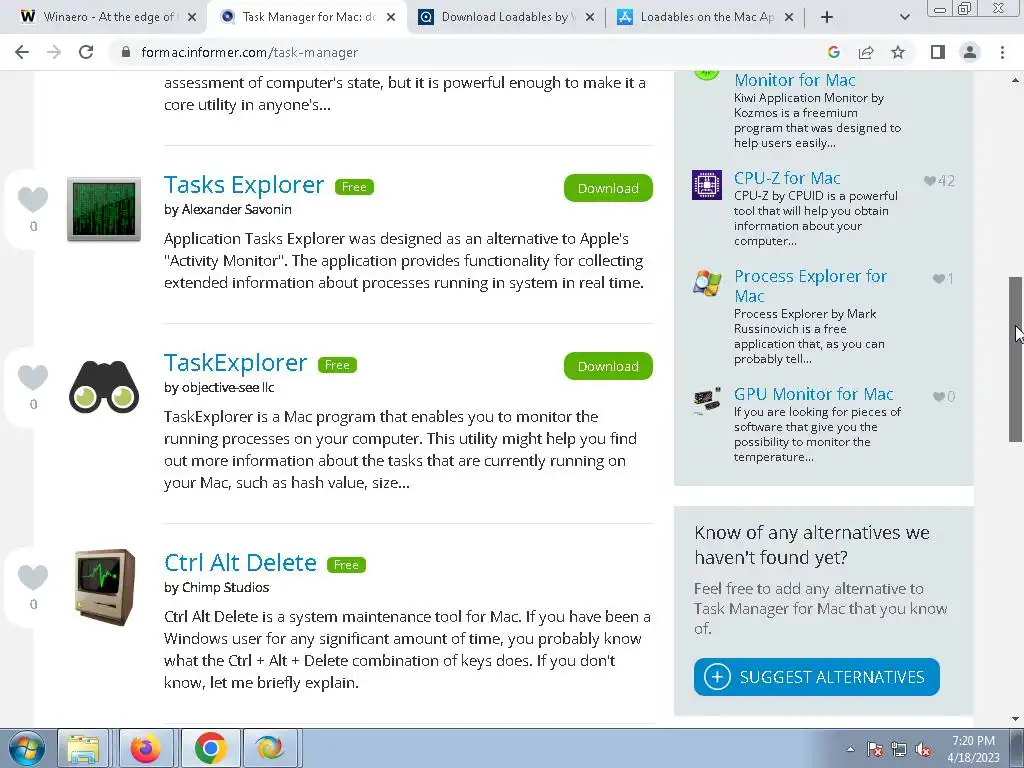Image resolution: width=1024 pixels, height=768 pixels.
Task: Like GPU Monitor for Mac heart counter
Action: coord(944,396)
